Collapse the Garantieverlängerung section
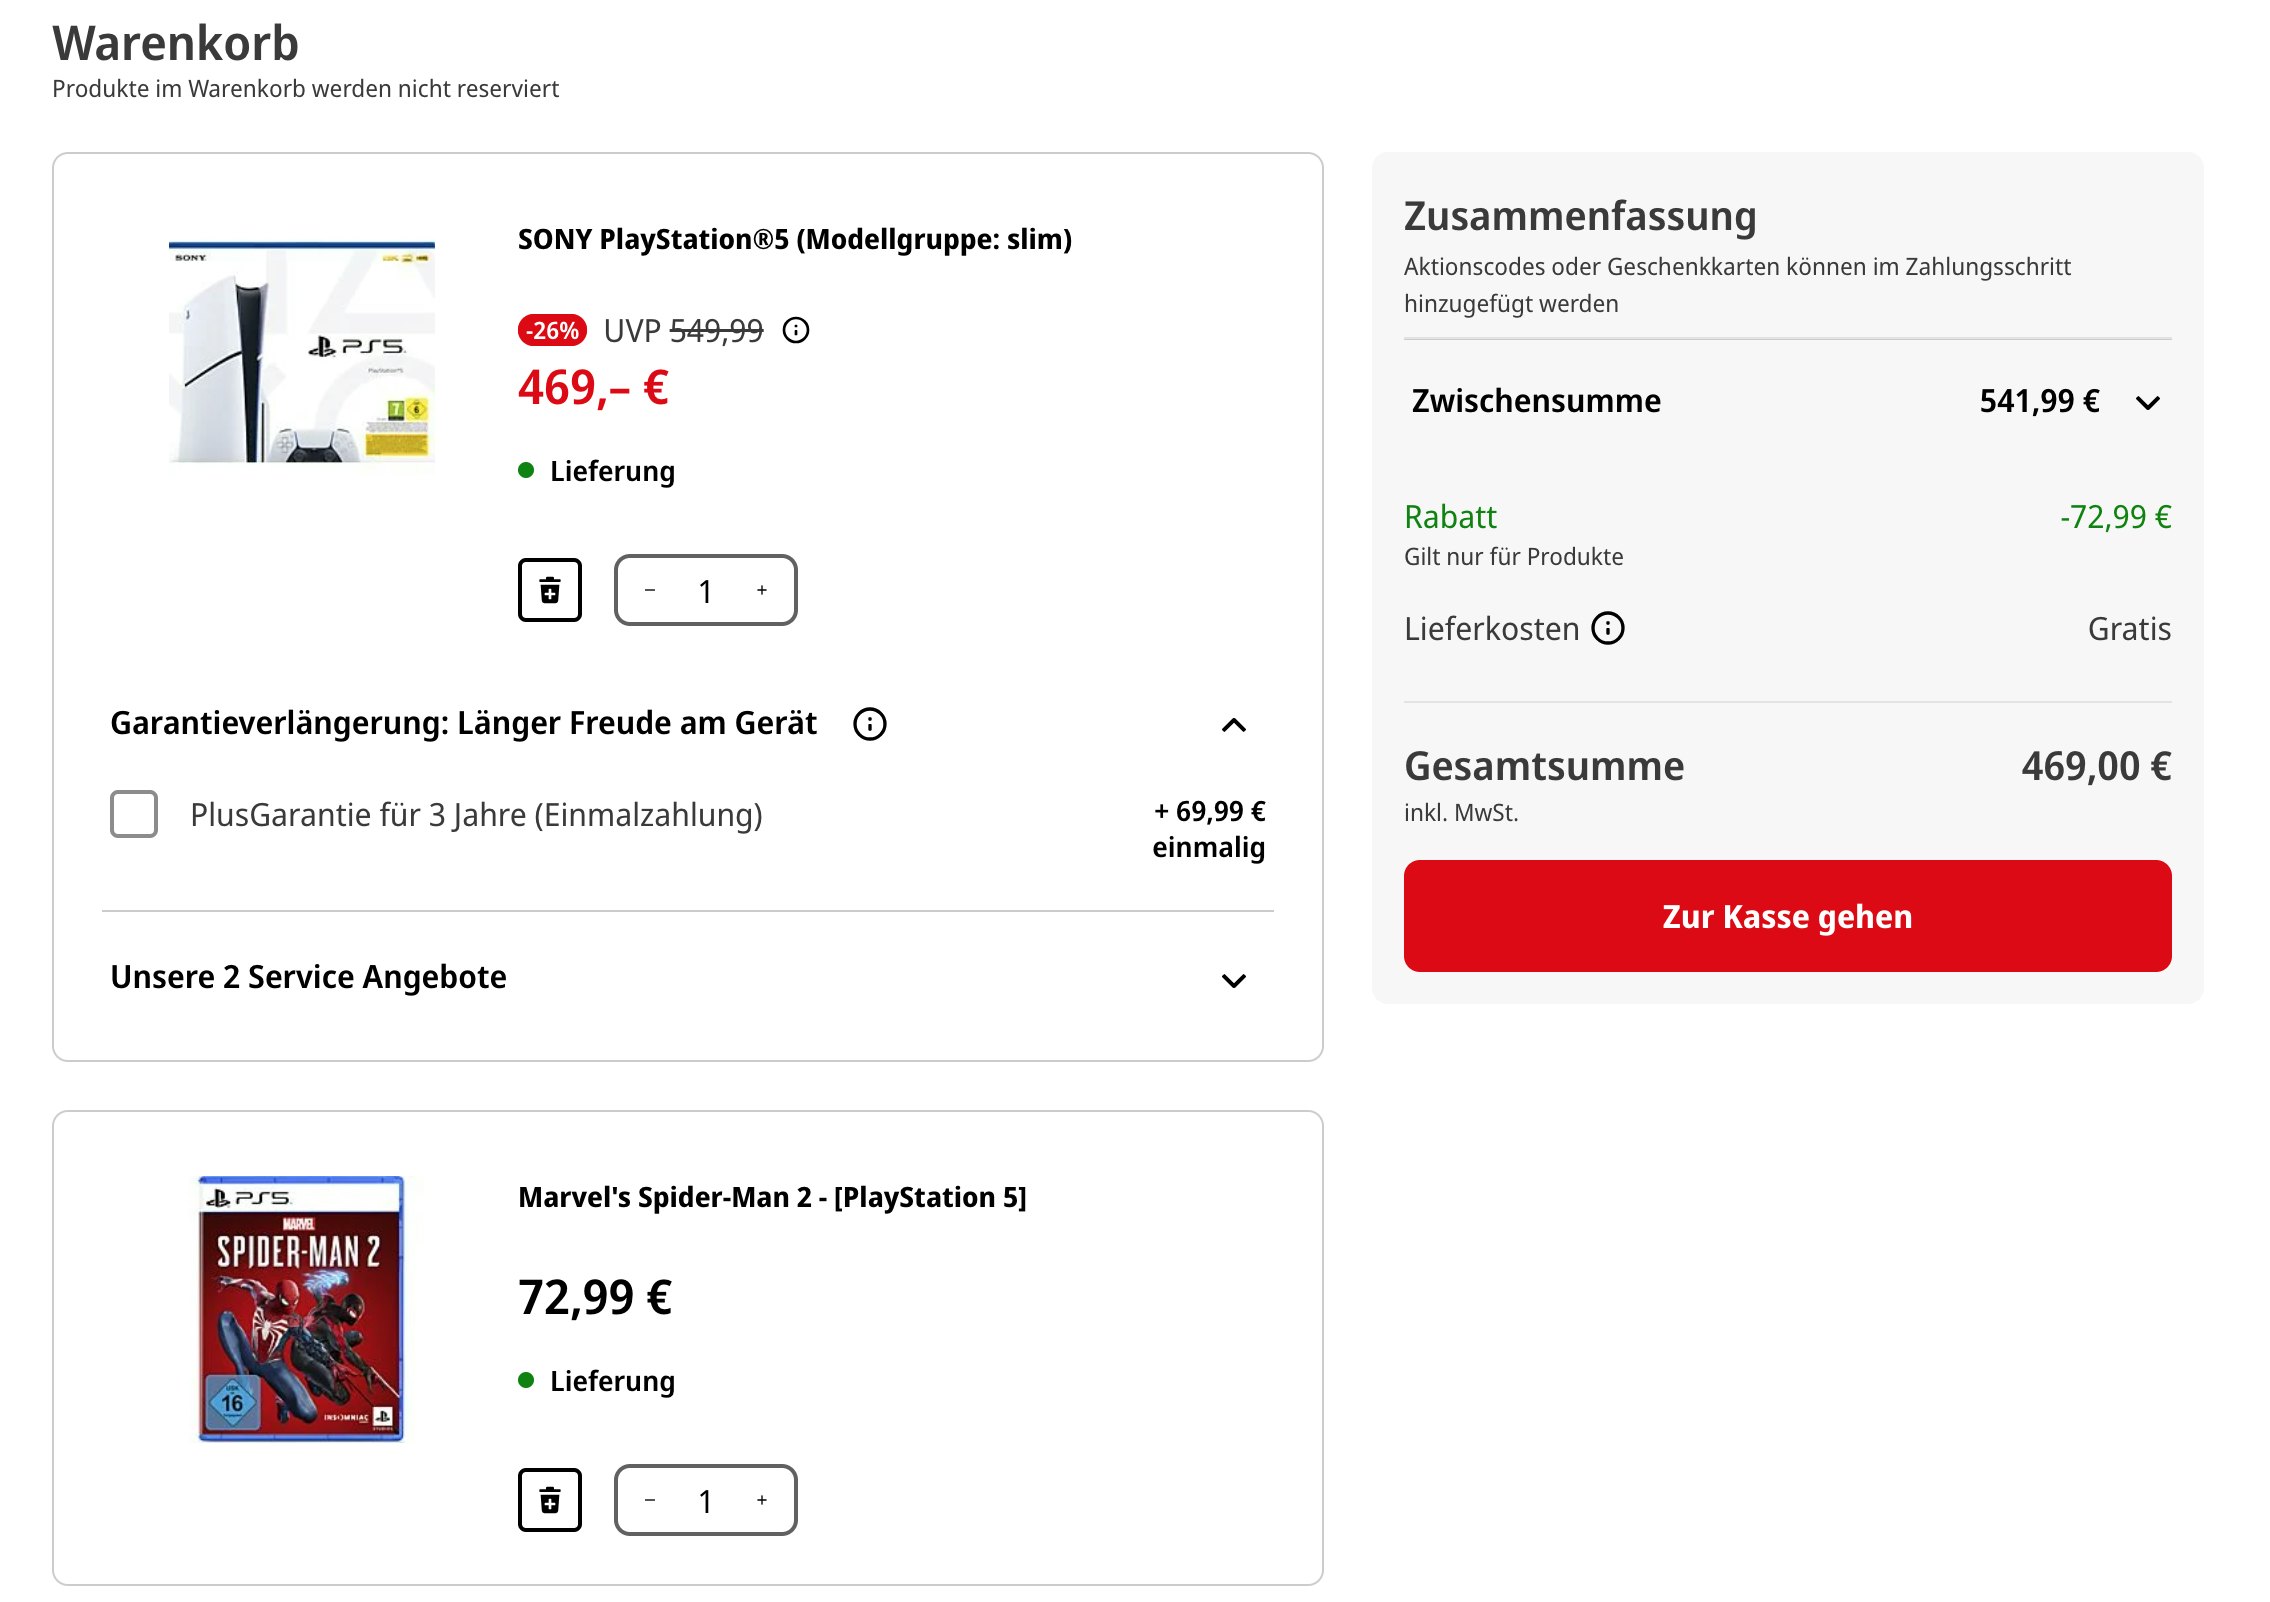 [1237, 724]
